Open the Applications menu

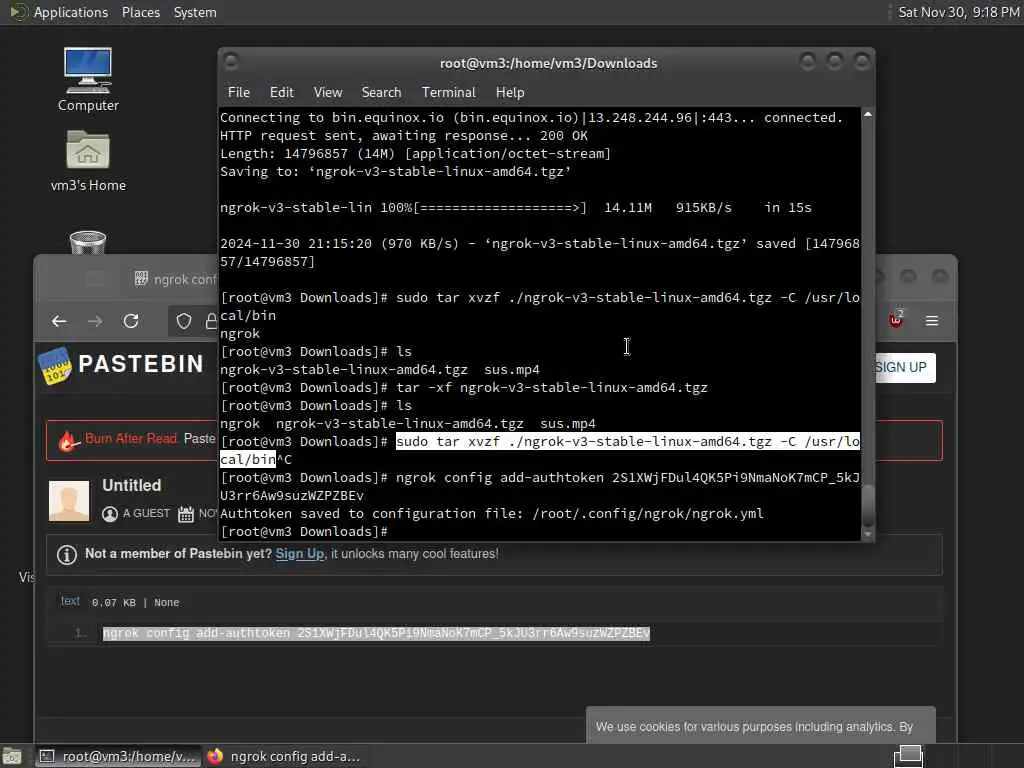pyautogui.click(x=71, y=12)
